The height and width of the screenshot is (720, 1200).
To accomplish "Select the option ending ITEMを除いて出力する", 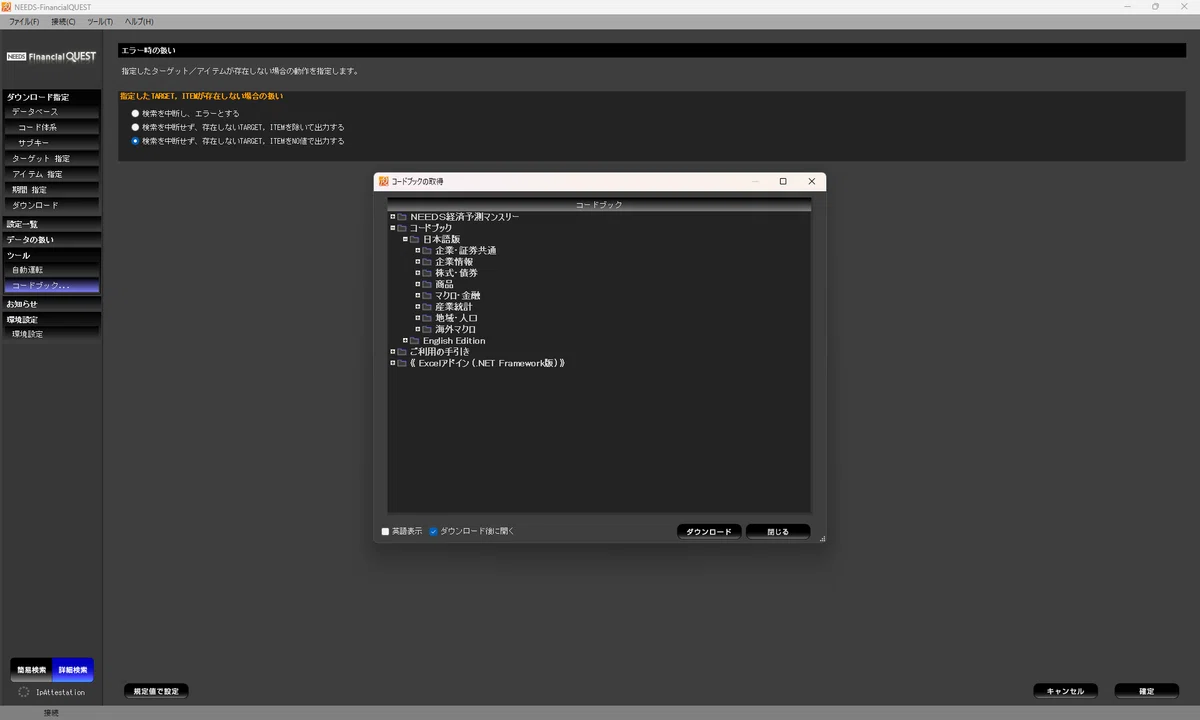I will pyautogui.click(x=136, y=128).
